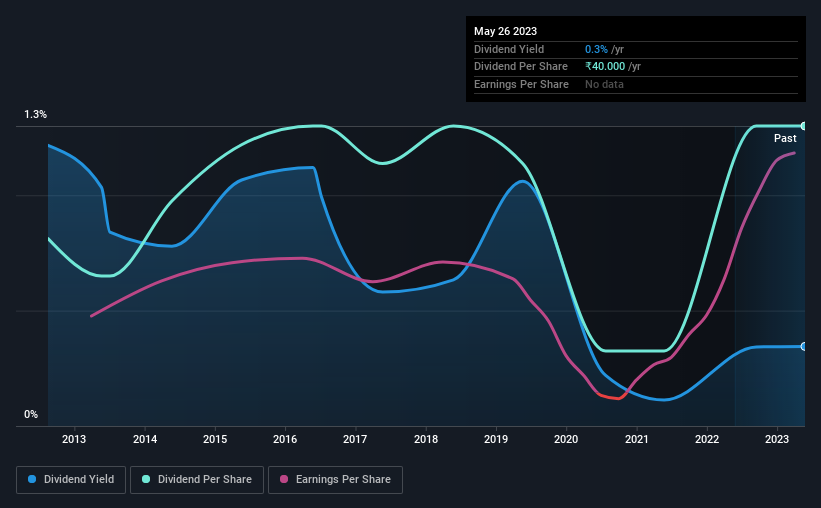Click the pink Earnings Per Share legend dot
This screenshot has height=508, width=821.
point(284,479)
